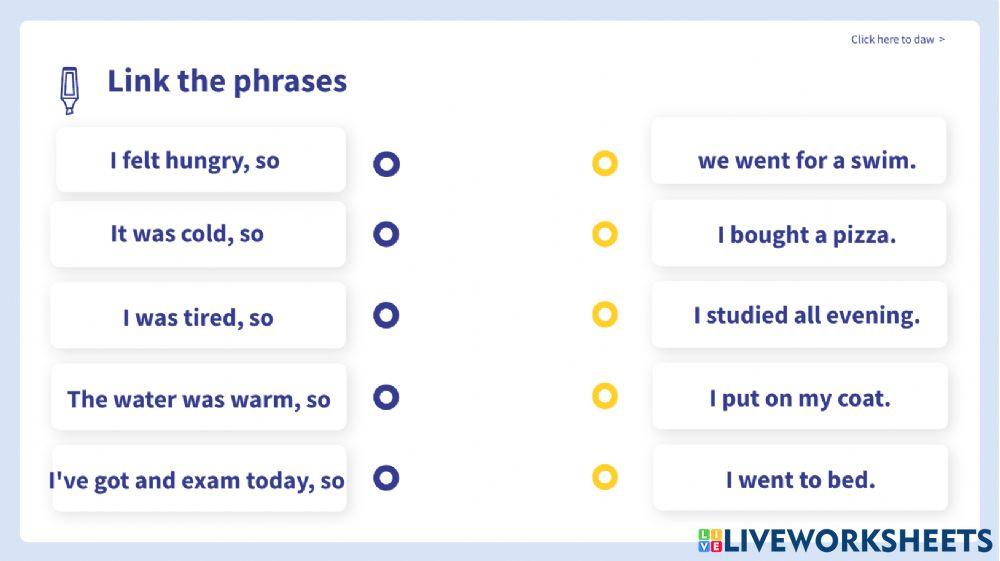The height and width of the screenshot is (561, 1000).
Task: Click yellow circle beside 'I studied all evening'
Action: (x=605, y=315)
